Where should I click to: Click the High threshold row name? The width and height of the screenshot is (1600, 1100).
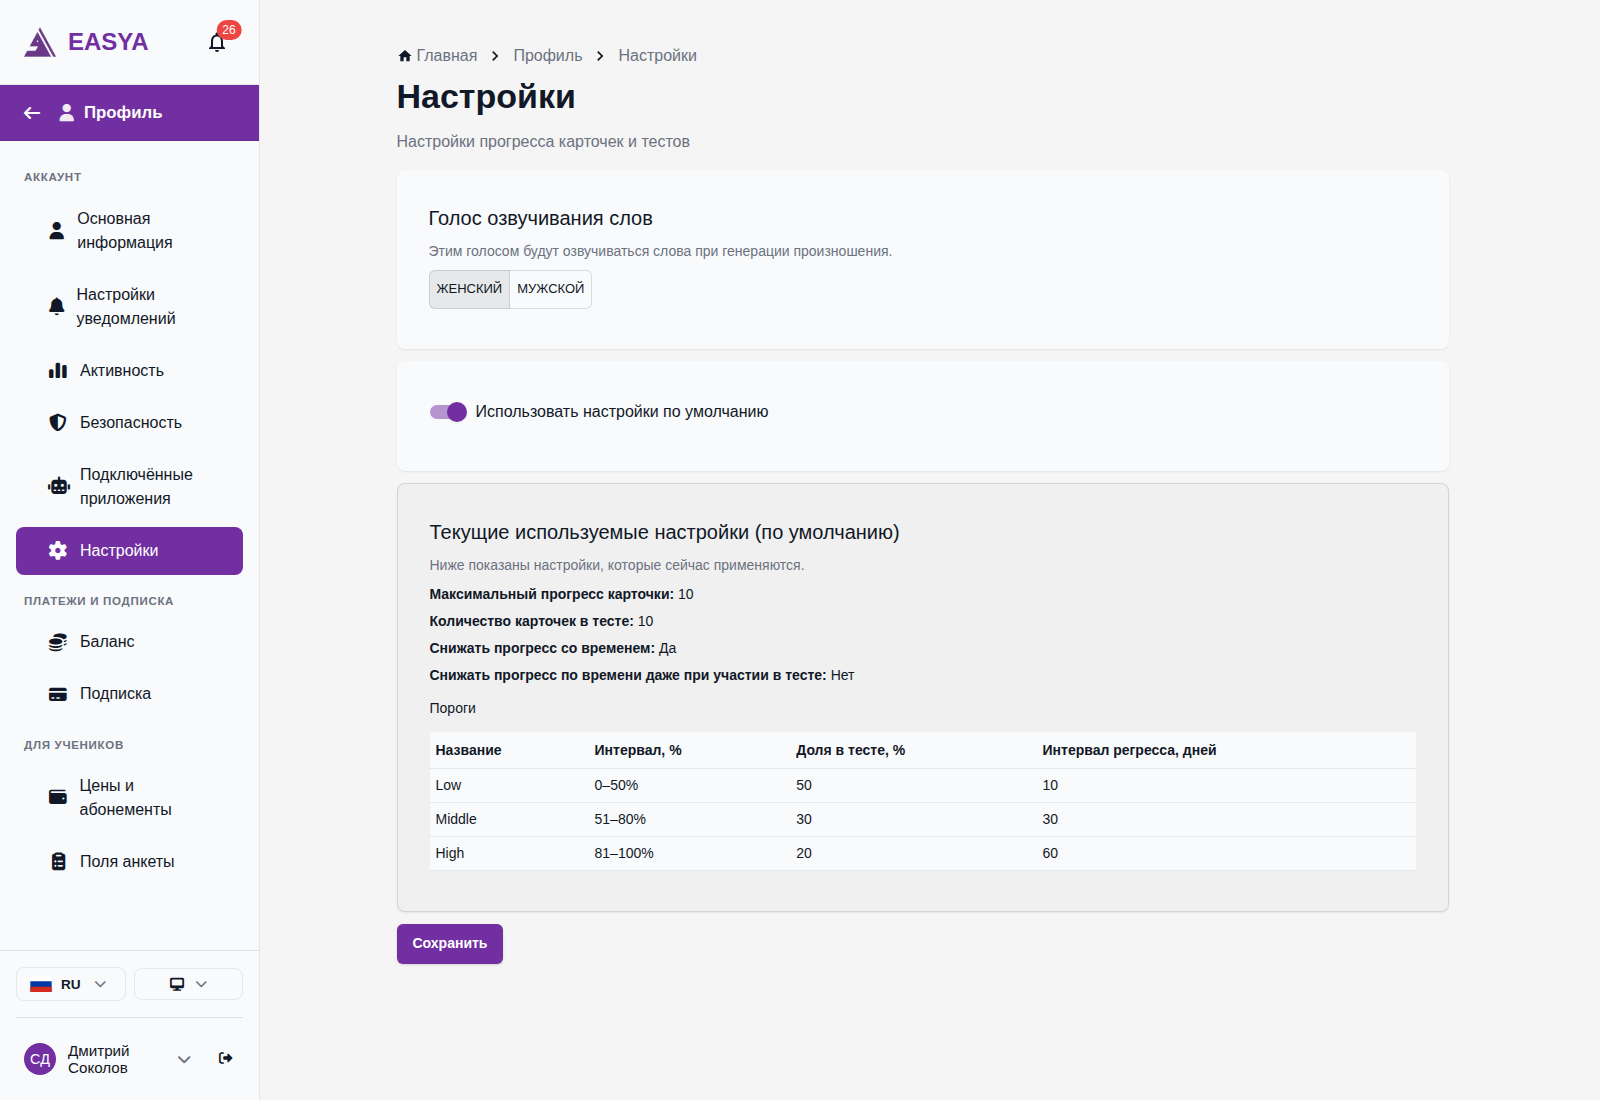[450, 854]
